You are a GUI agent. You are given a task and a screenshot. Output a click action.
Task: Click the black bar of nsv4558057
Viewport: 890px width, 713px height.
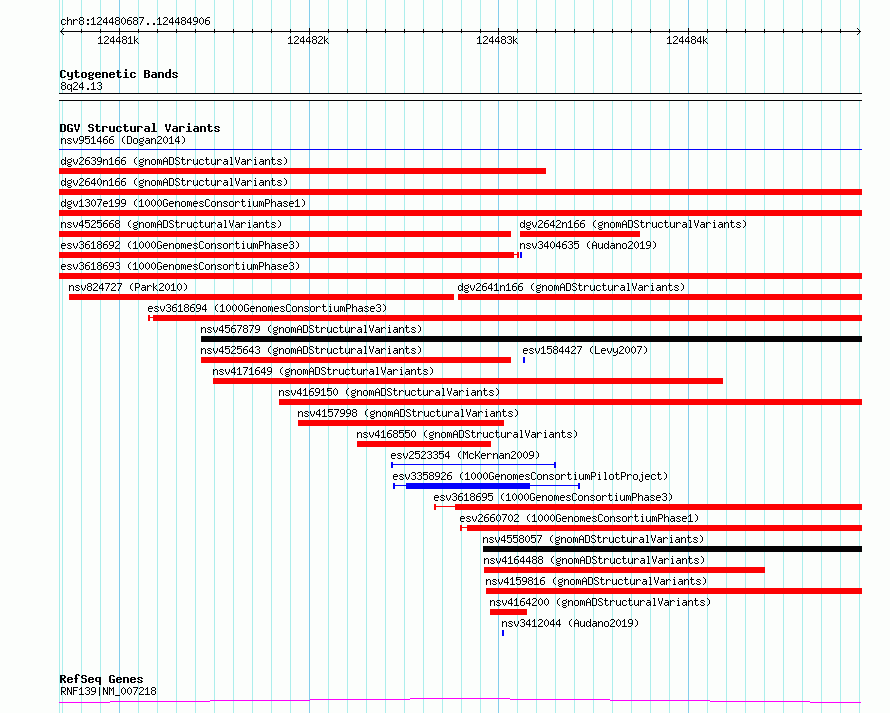click(673, 549)
